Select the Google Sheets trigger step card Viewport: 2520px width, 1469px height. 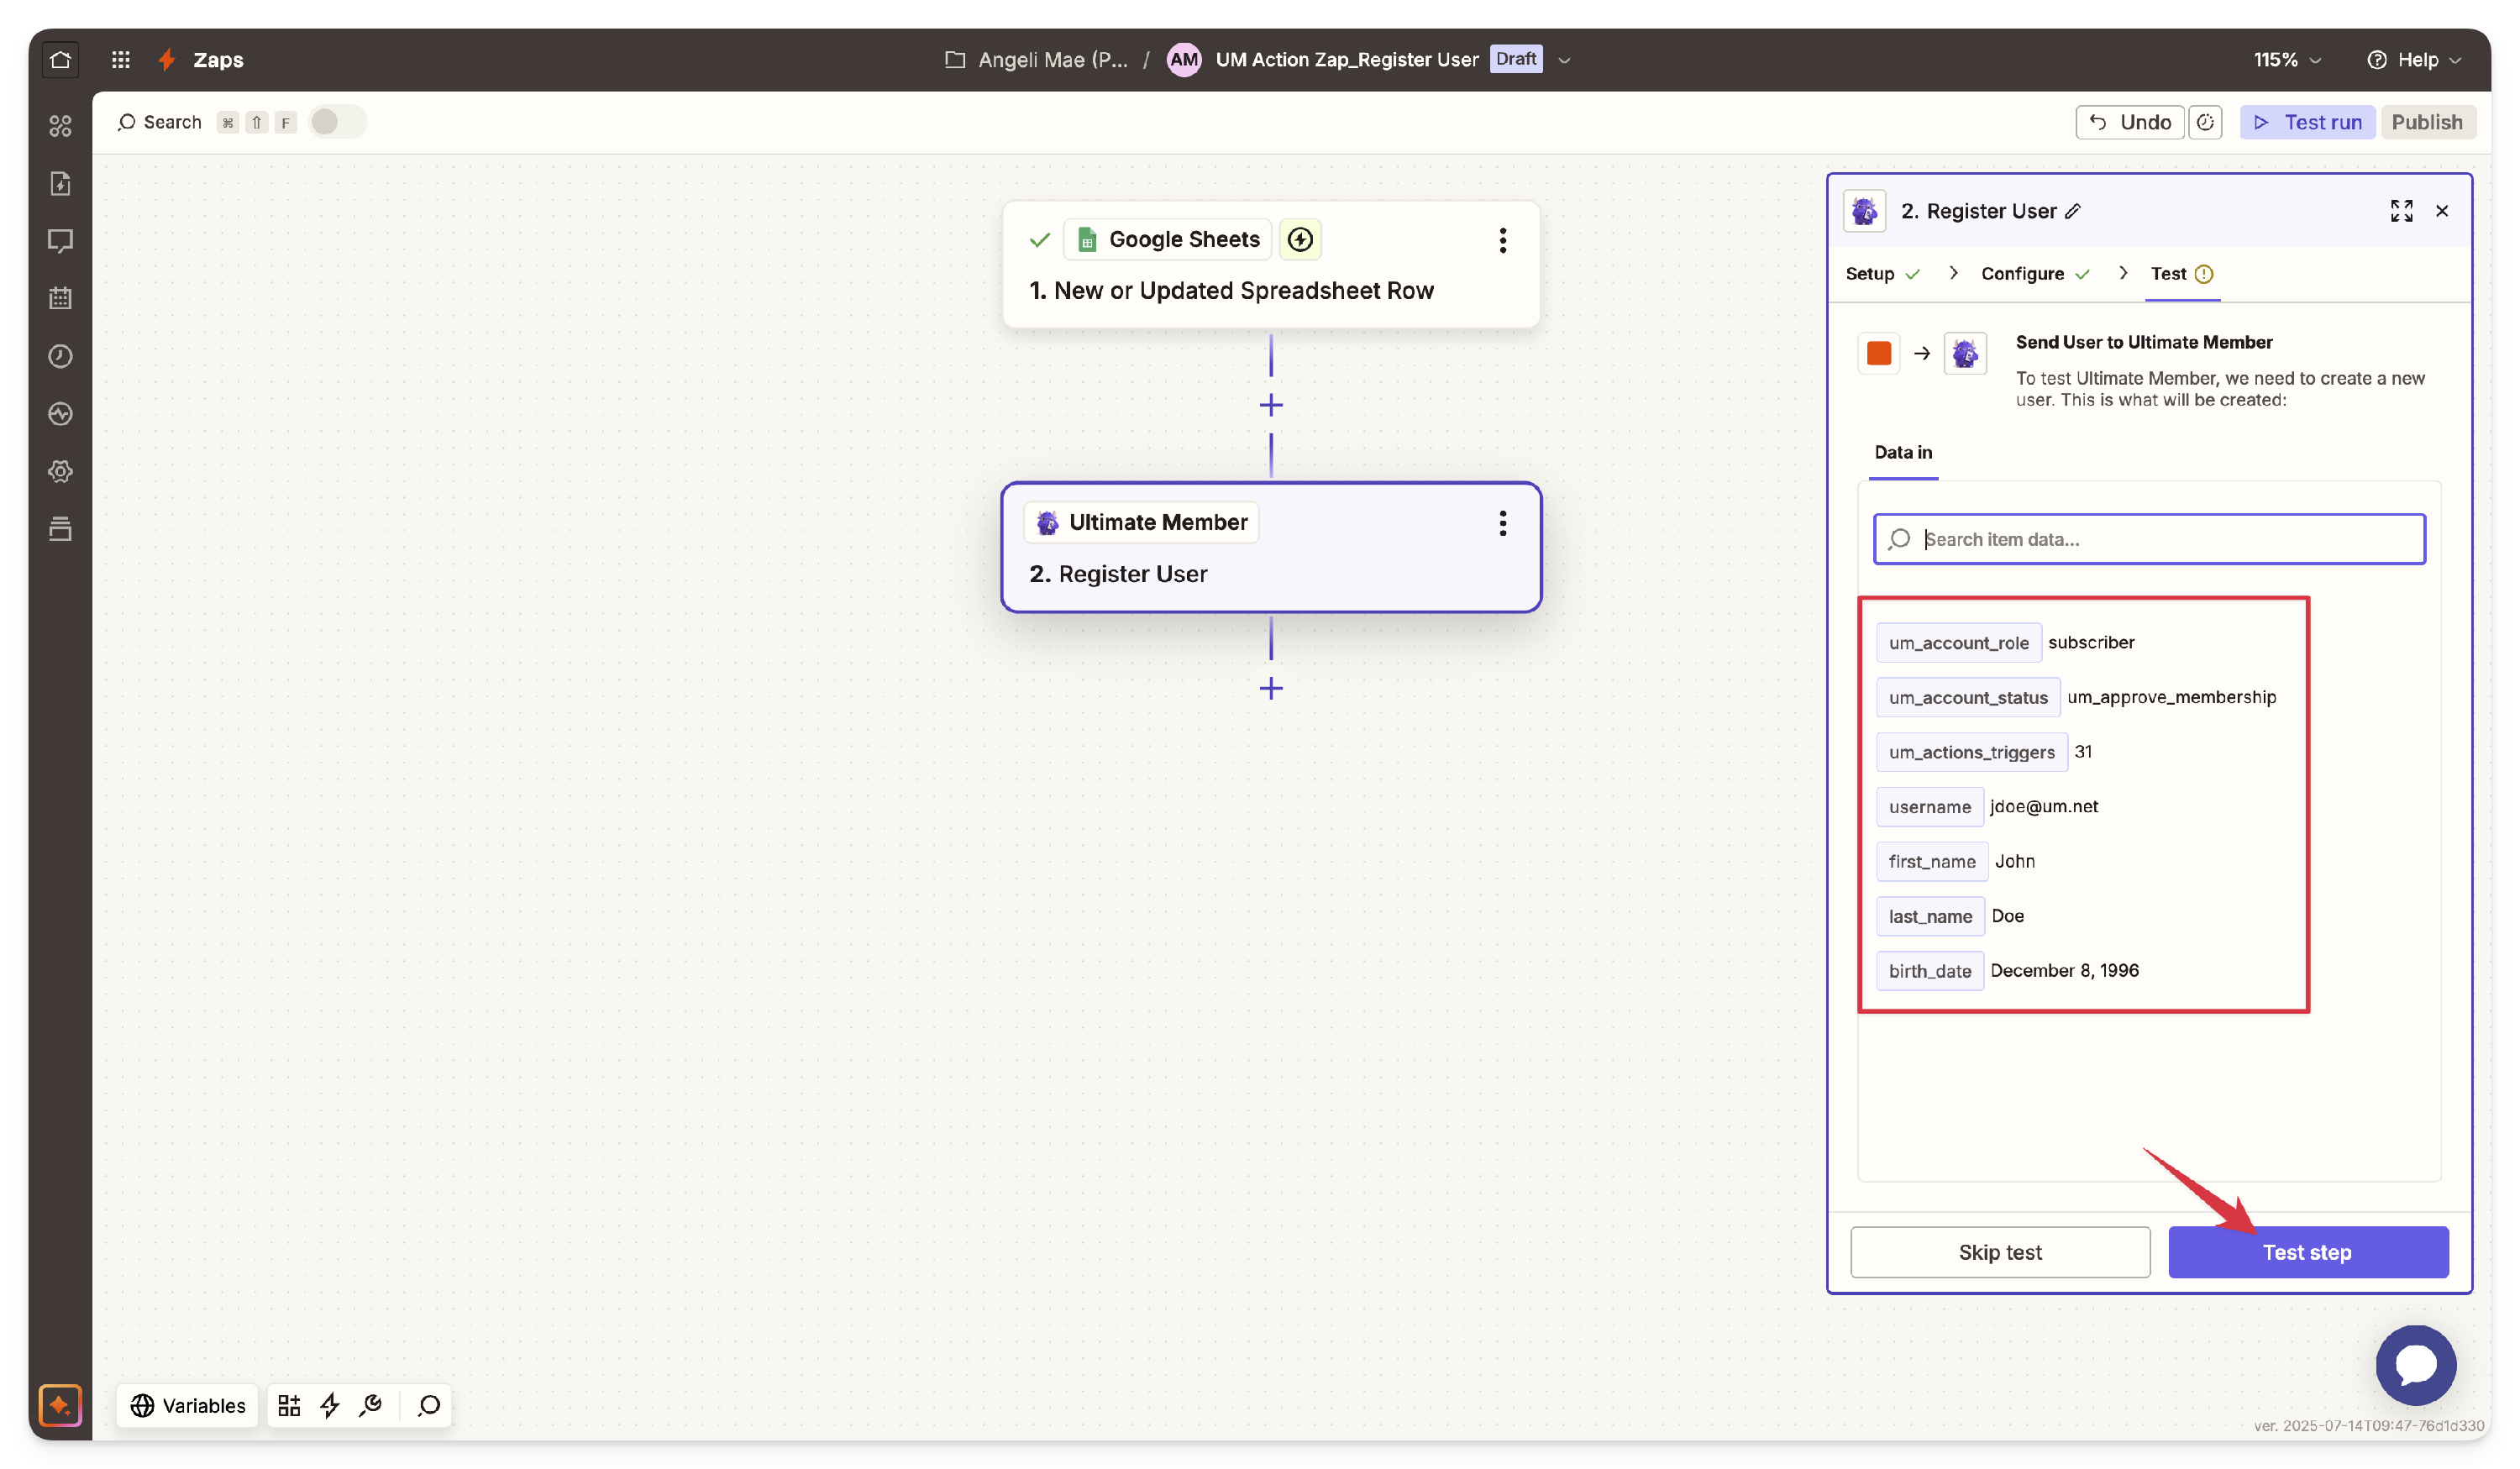[1270, 265]
